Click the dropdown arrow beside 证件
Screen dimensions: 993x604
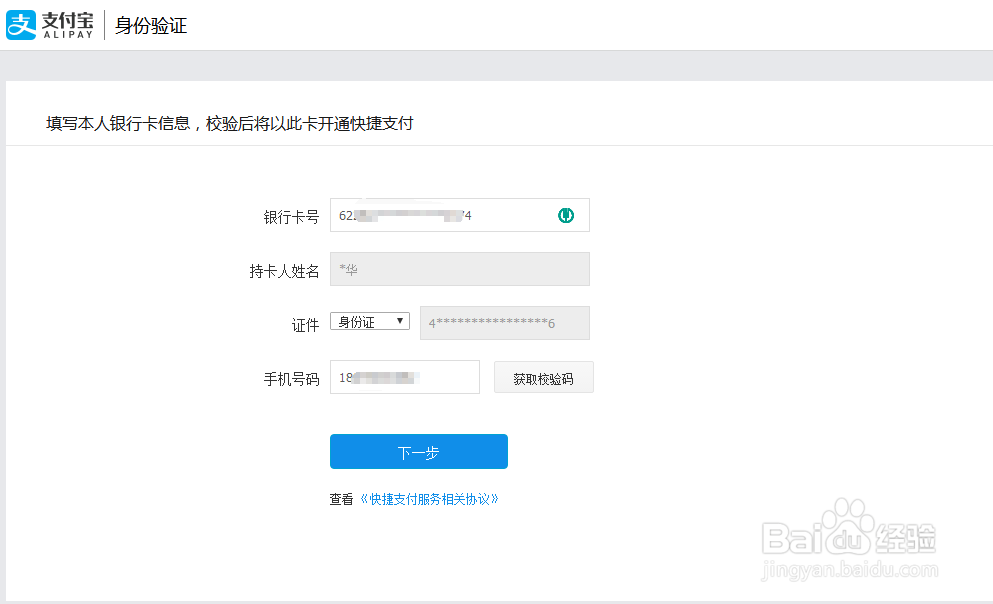[399, 320]
